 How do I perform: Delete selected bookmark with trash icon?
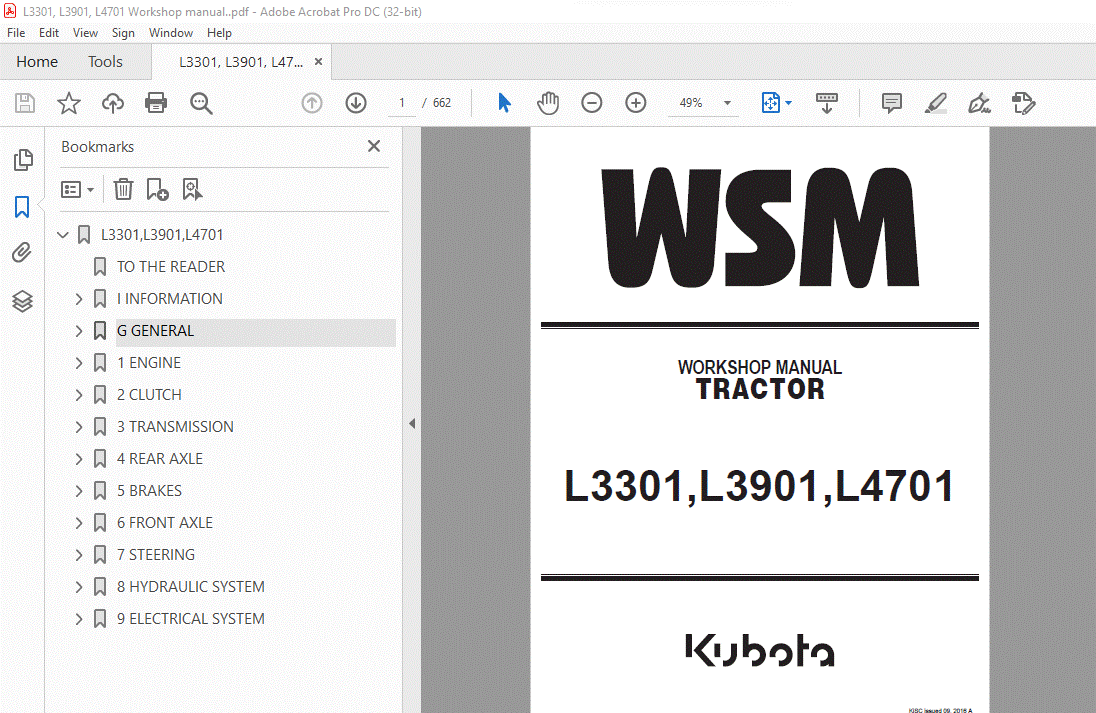123,189
